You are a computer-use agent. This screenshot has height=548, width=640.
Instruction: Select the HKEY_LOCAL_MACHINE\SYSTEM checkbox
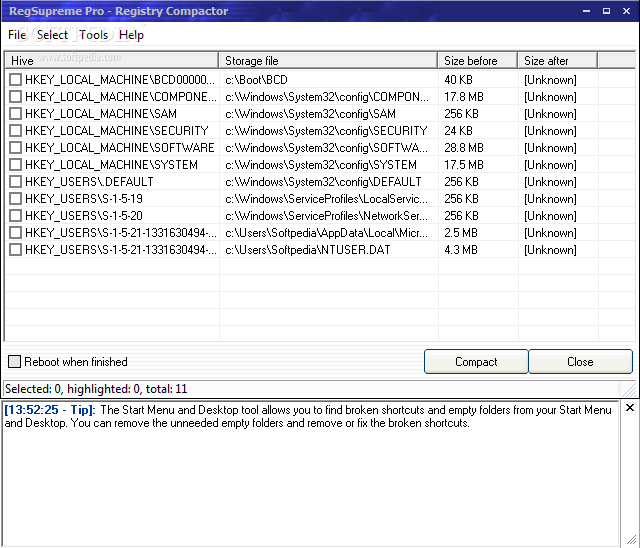16,164
